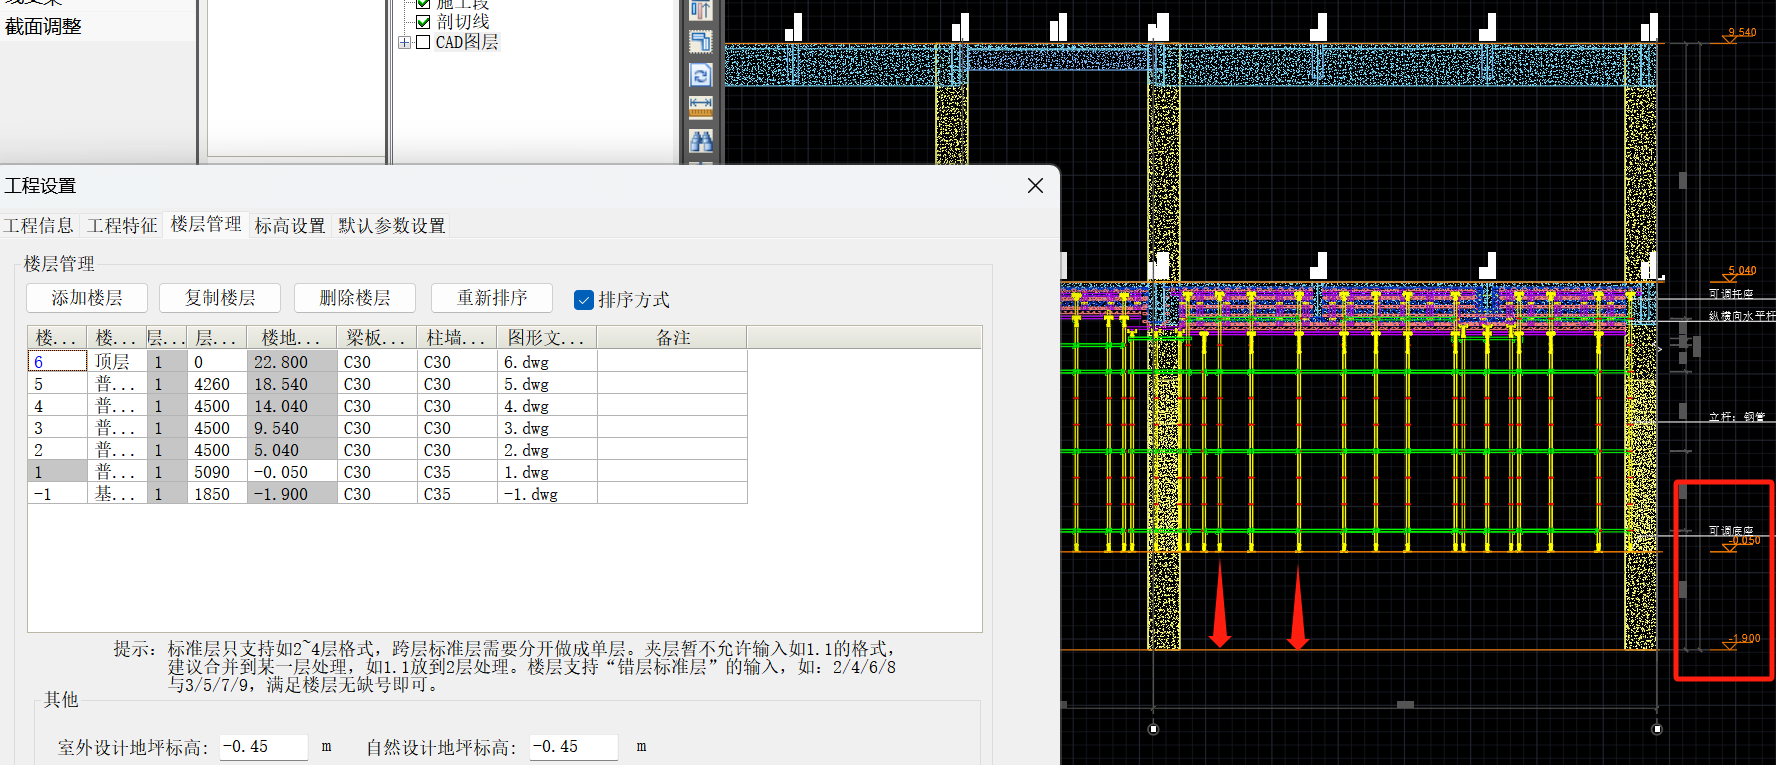Click the 室外设计地坪标高 input field
Screen dimensions: 1776x765
tap(263, 747)
